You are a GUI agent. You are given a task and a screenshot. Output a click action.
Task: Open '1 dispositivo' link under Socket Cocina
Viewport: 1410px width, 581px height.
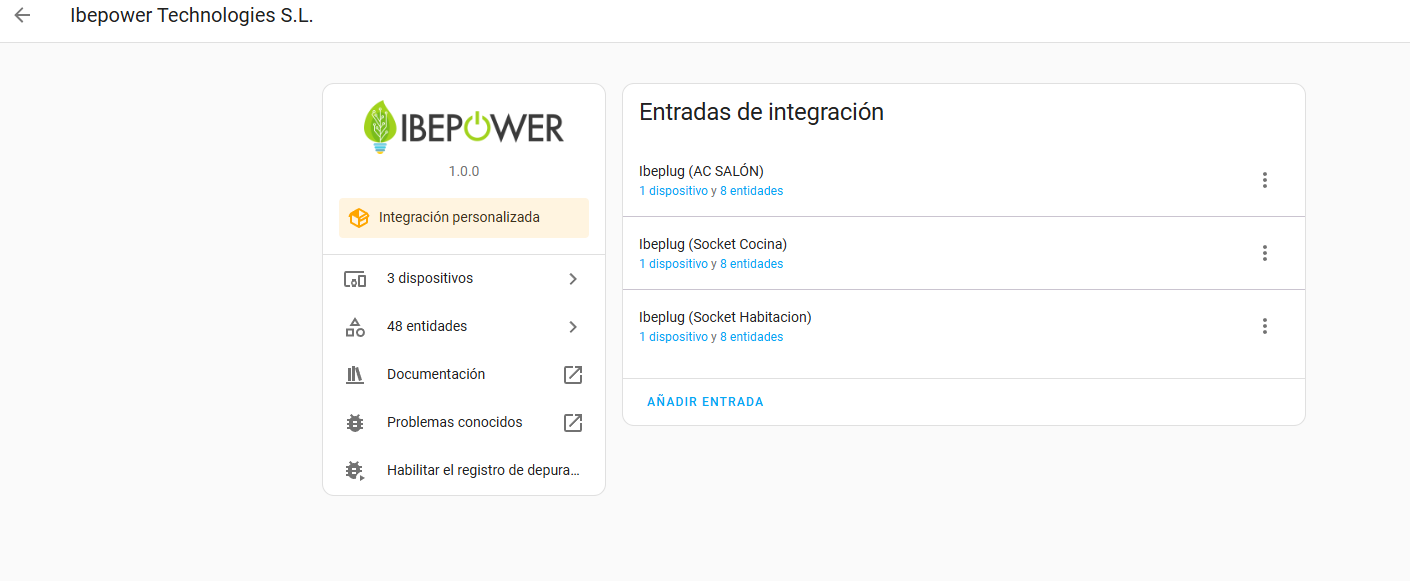(x=673, y=264)
